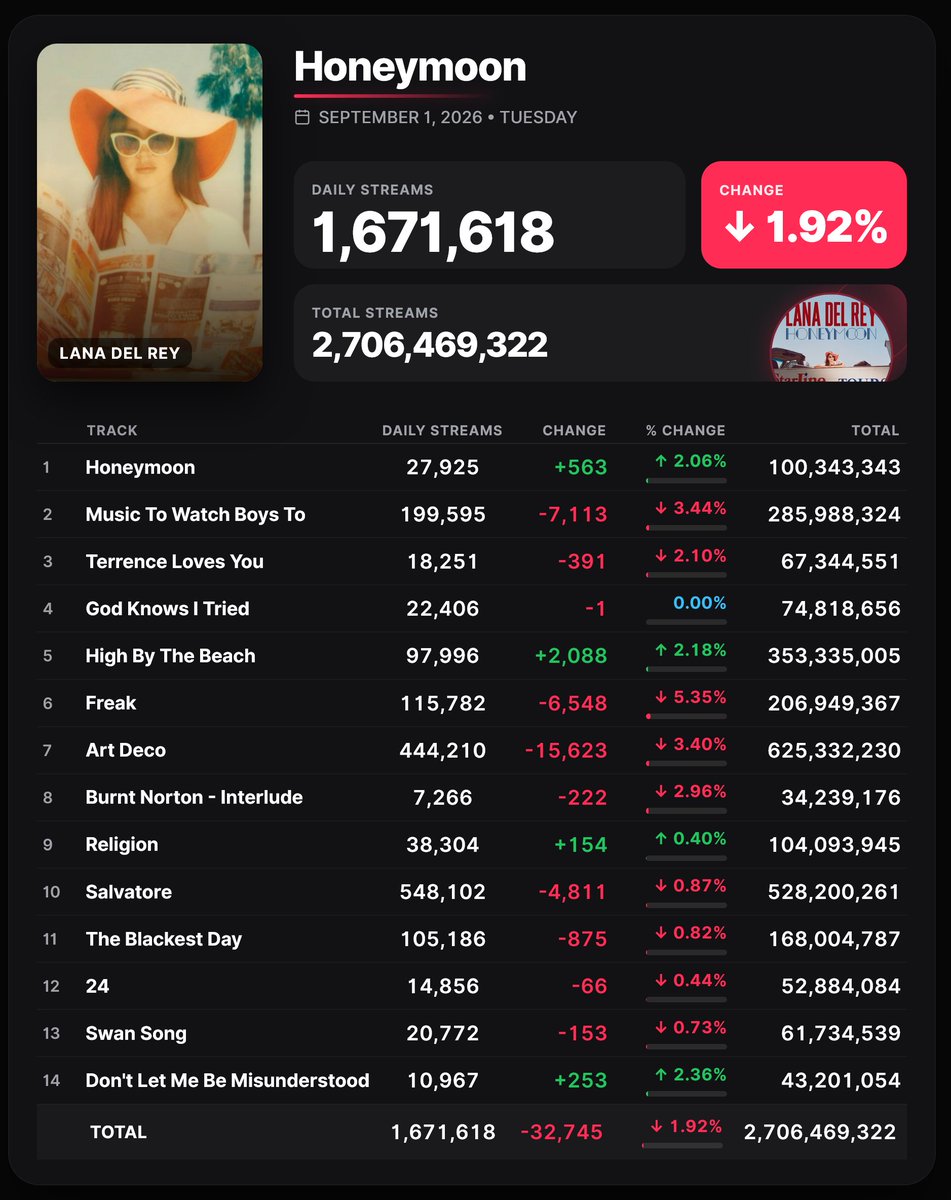This screenshot has height=1200, width=951.
Task: Click High By The Beach total 353,335,005
Action: tap(834, 656)
